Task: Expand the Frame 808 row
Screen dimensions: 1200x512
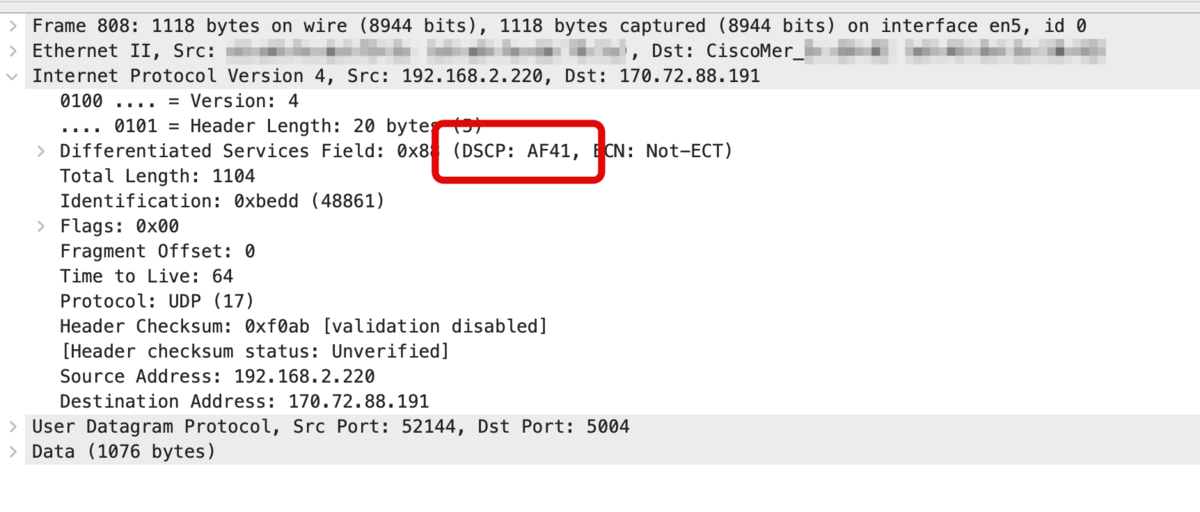Action: (12, 25)
